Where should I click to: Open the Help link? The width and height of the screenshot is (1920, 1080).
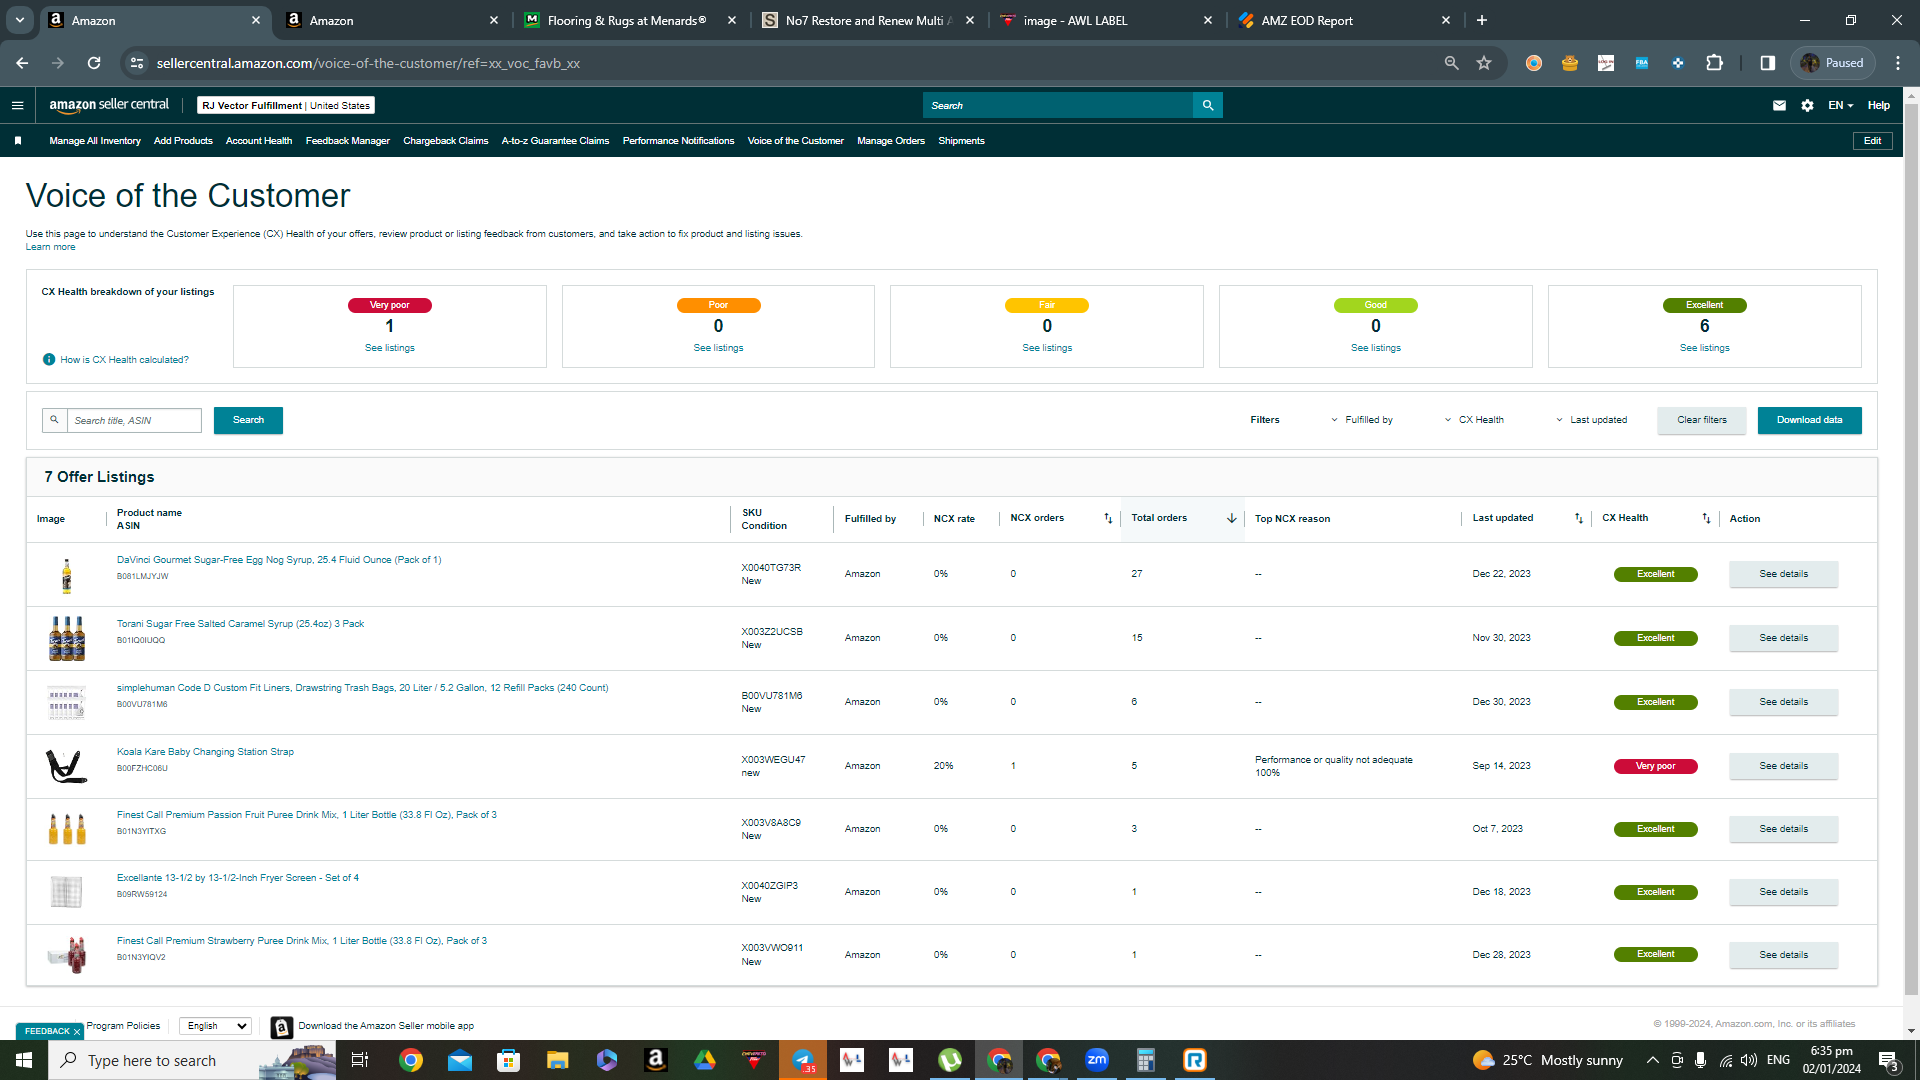1878,105
